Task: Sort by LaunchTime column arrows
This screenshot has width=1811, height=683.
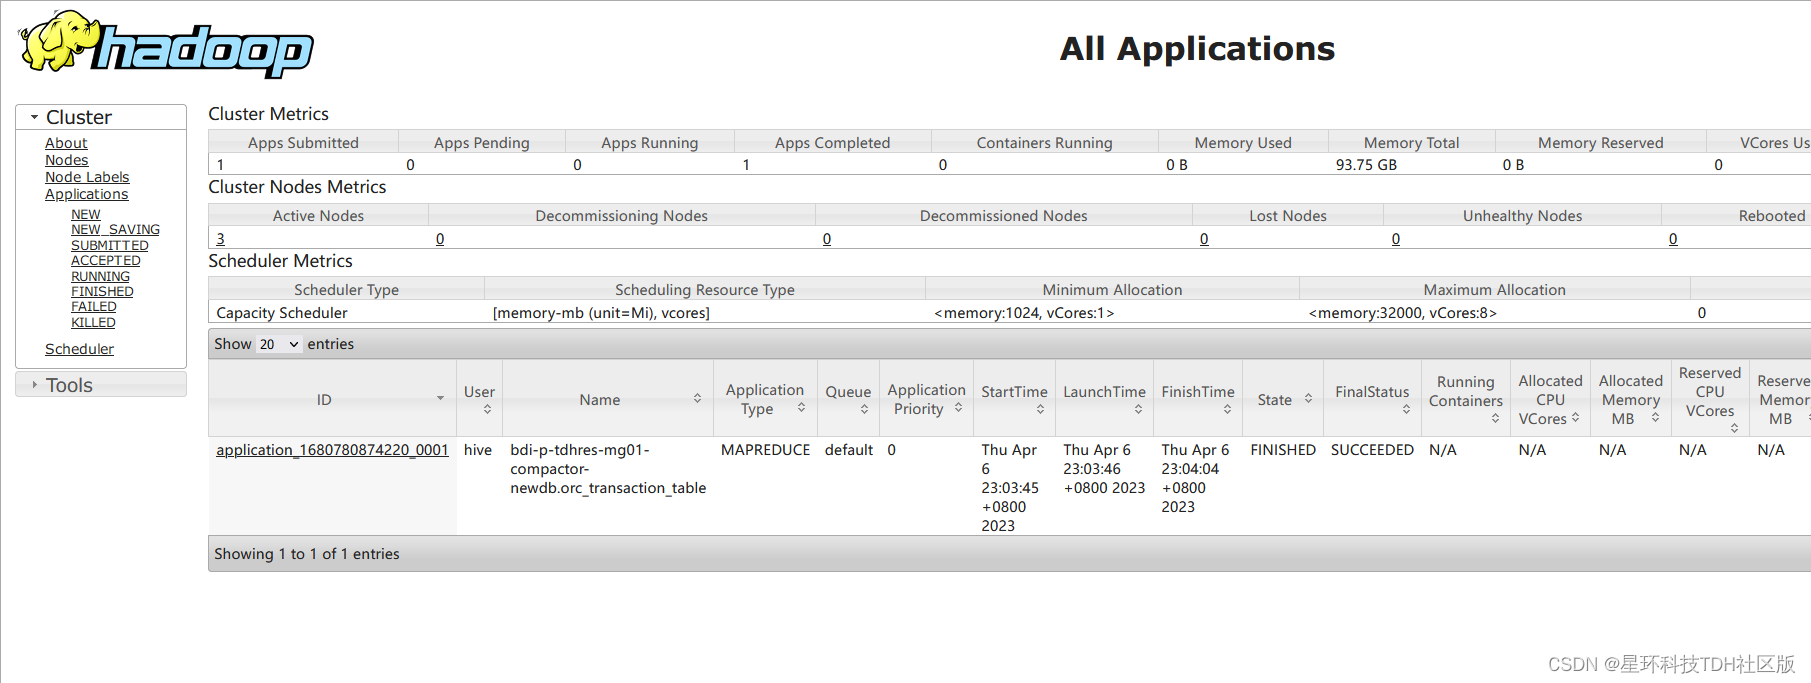Action: pyautogui.click(x=1138, y=409)
